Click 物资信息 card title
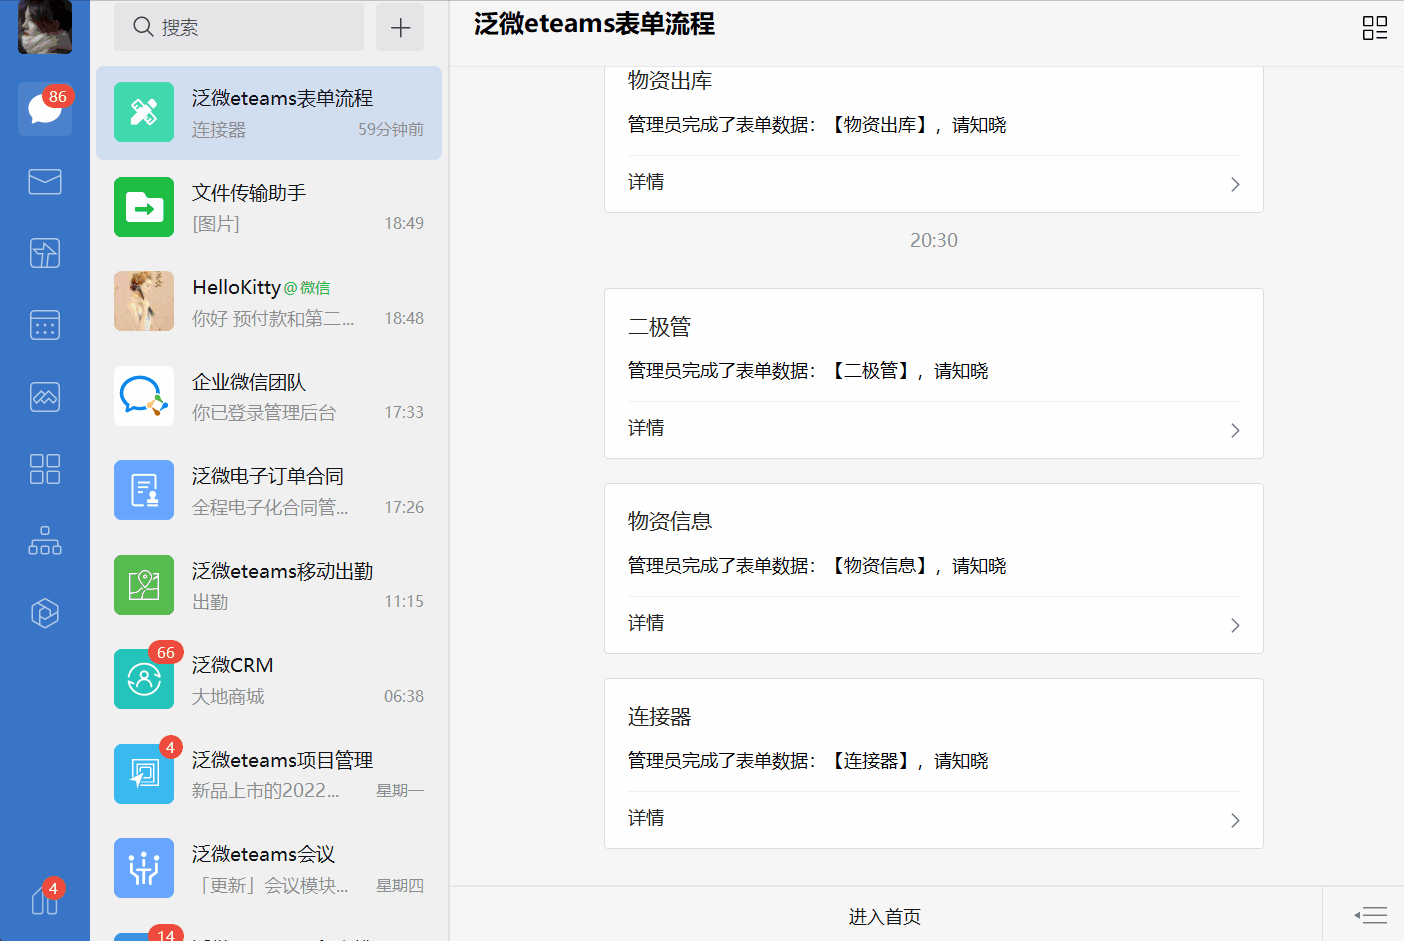 [669, 521]
